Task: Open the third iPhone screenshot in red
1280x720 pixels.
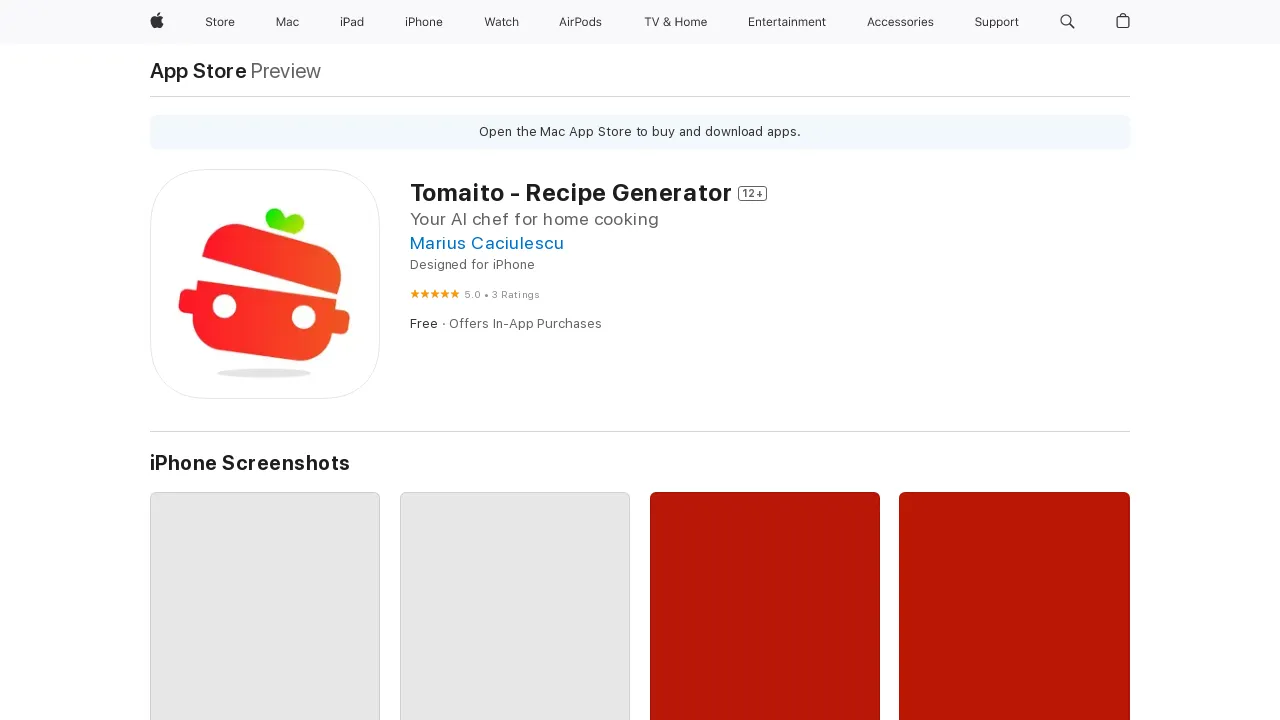Action: 765,606
